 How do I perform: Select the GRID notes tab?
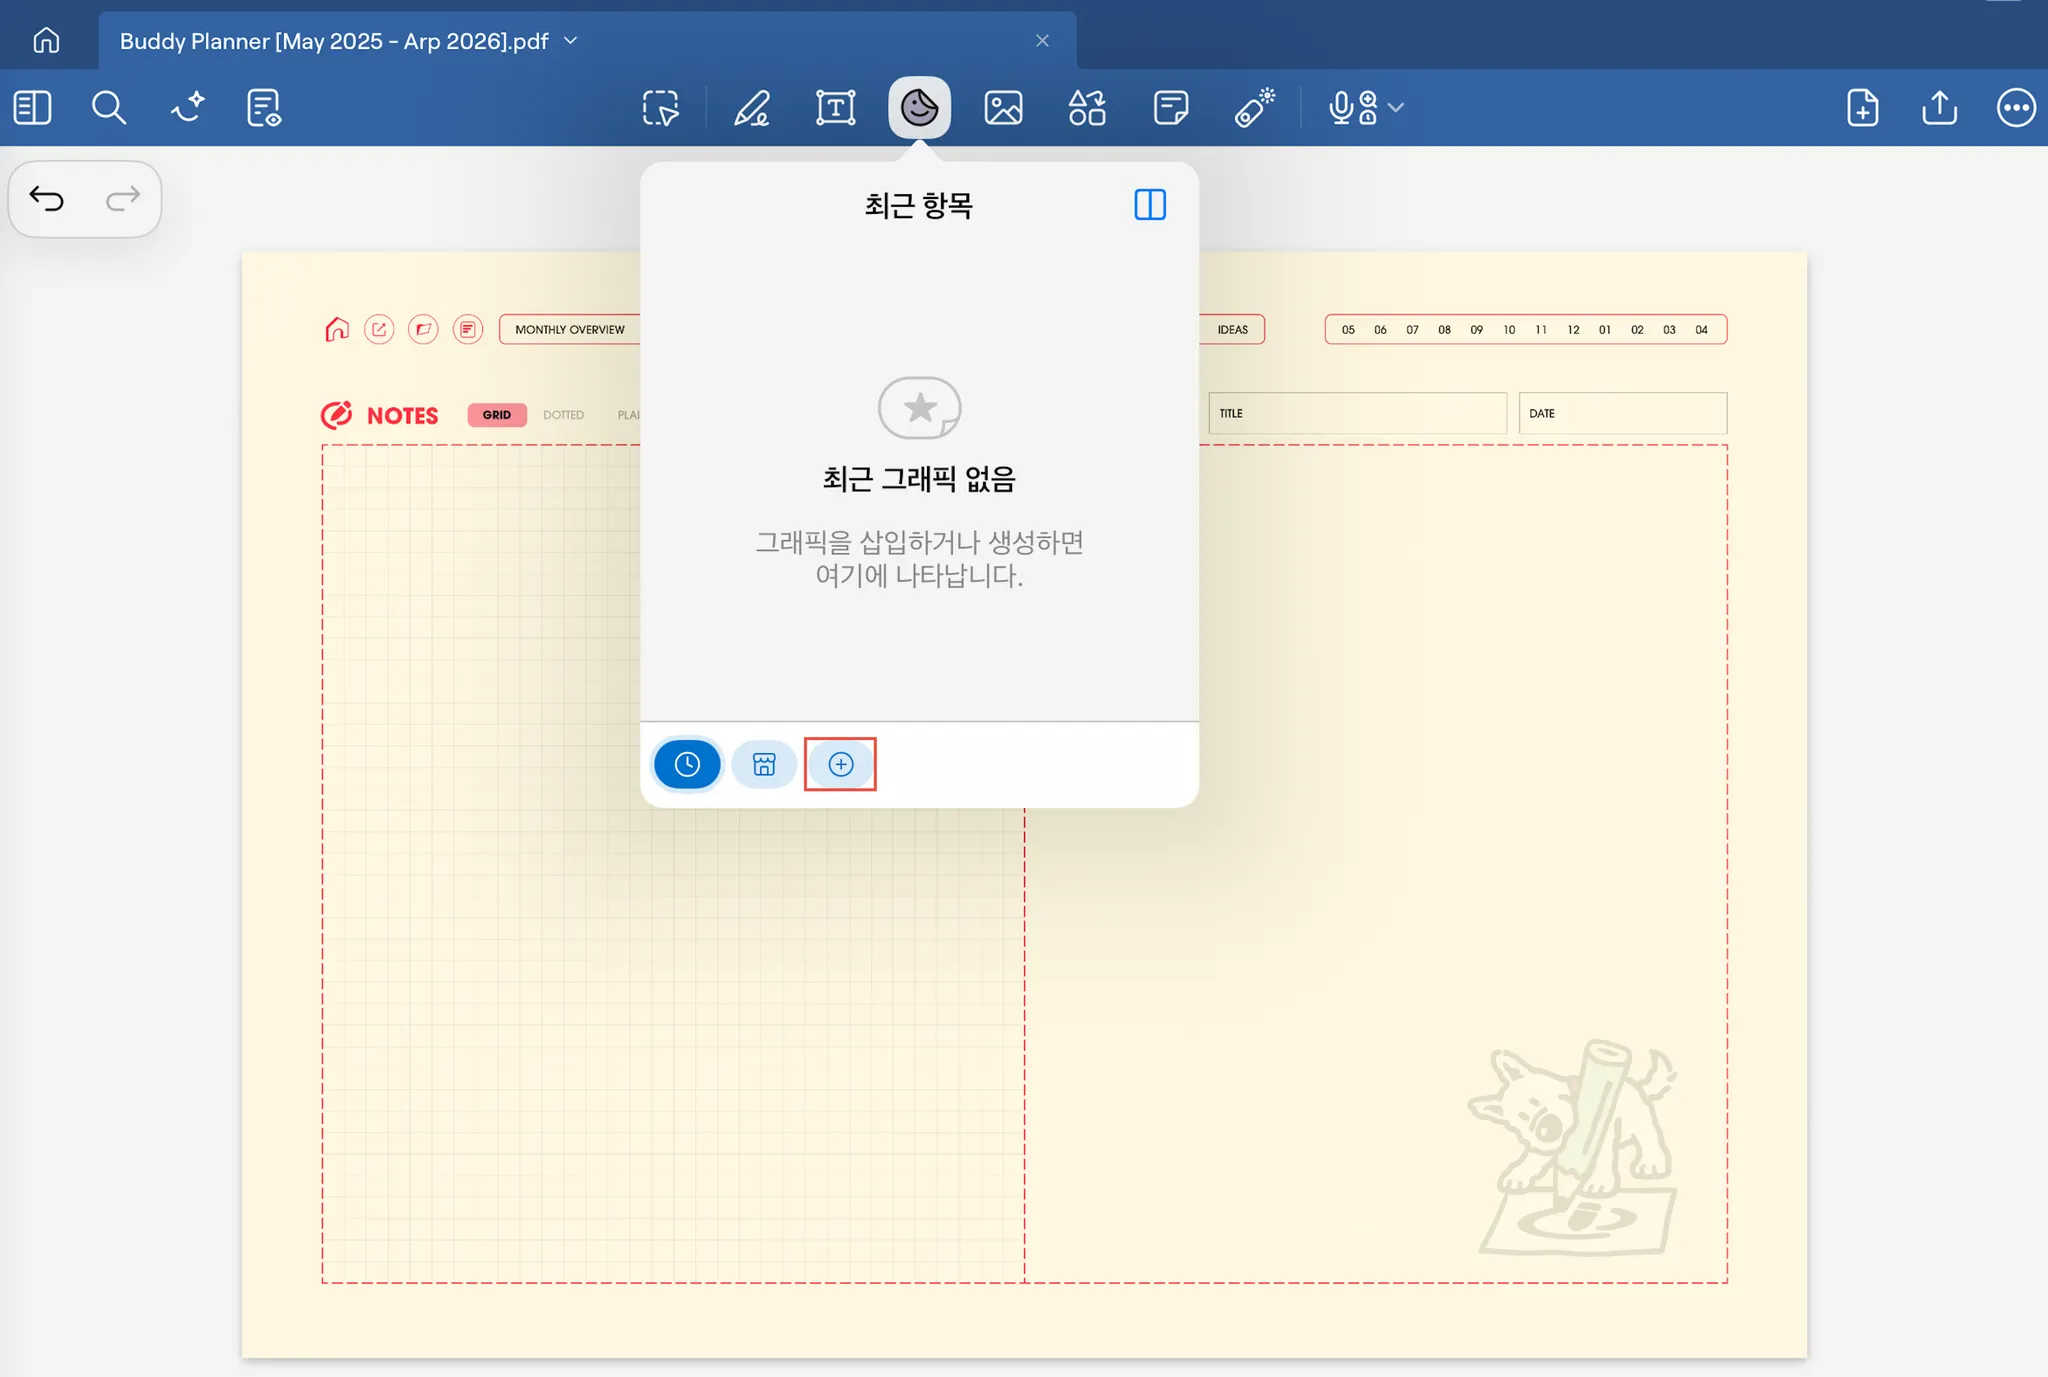coord(497,415)
